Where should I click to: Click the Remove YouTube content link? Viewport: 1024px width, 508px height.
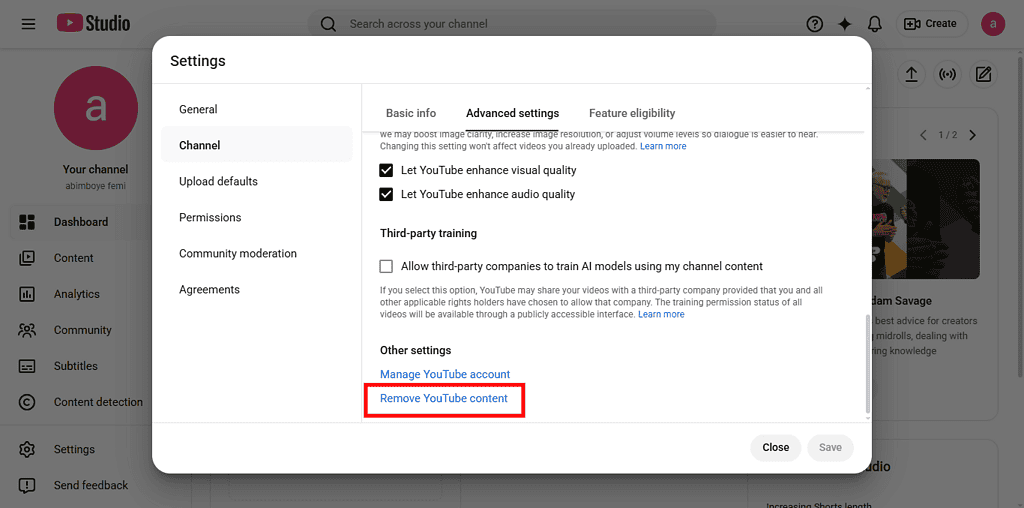pos(443,398)
